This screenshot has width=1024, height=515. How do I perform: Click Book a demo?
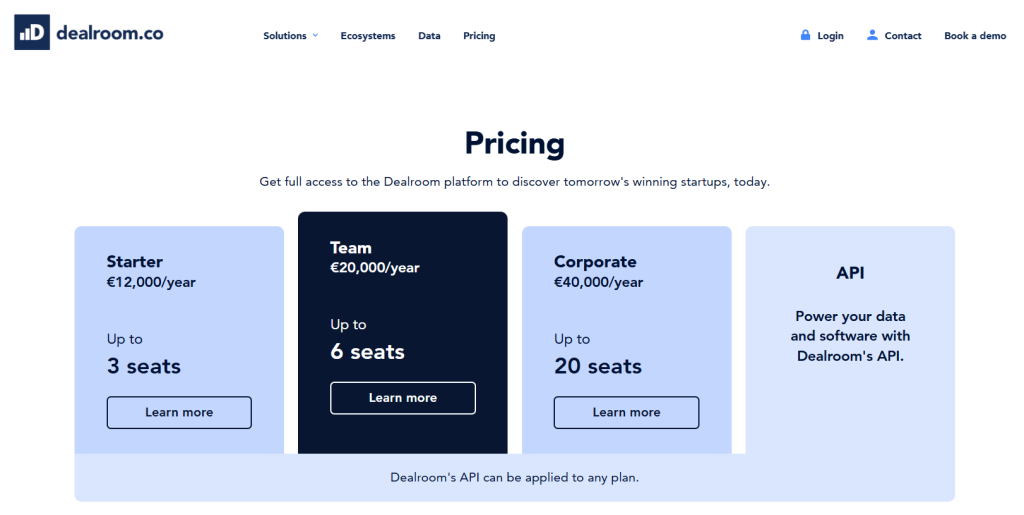(975, 36)
